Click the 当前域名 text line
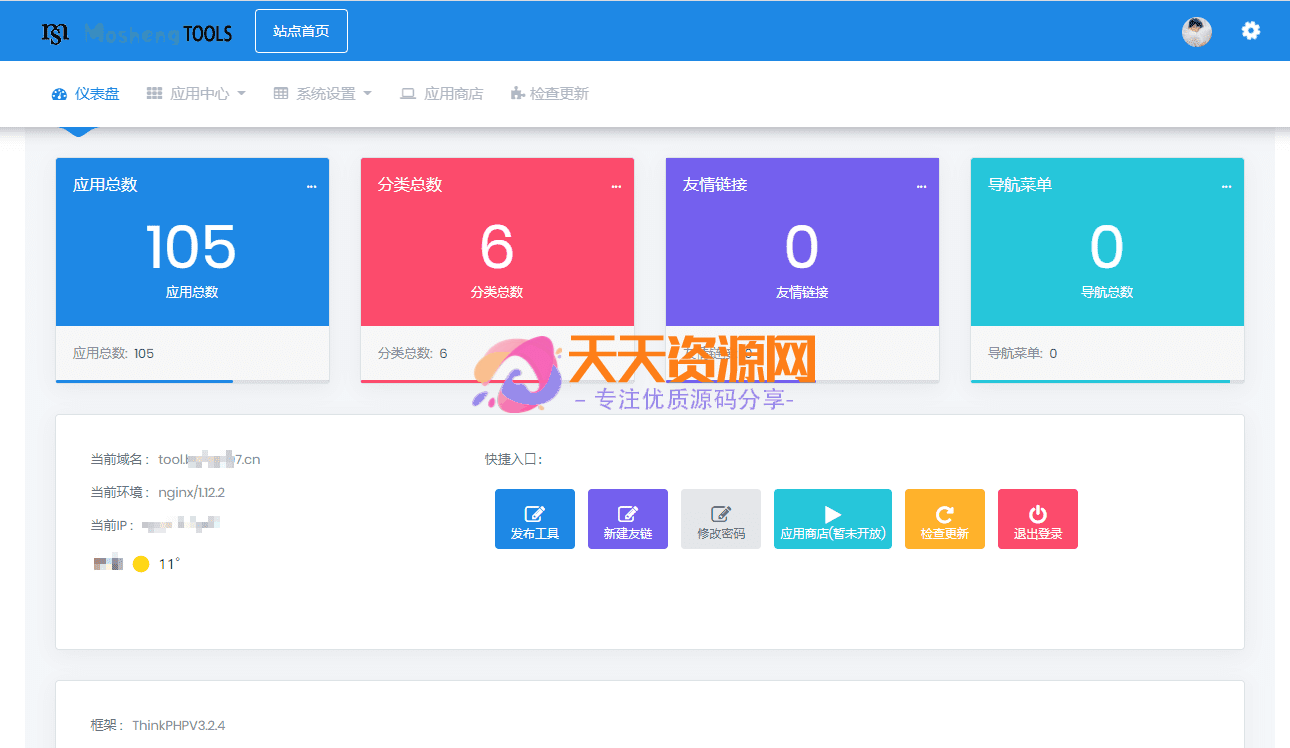The width and height of the screenshot is (1290, 748). pyautogui.click(x=176, y=460)
